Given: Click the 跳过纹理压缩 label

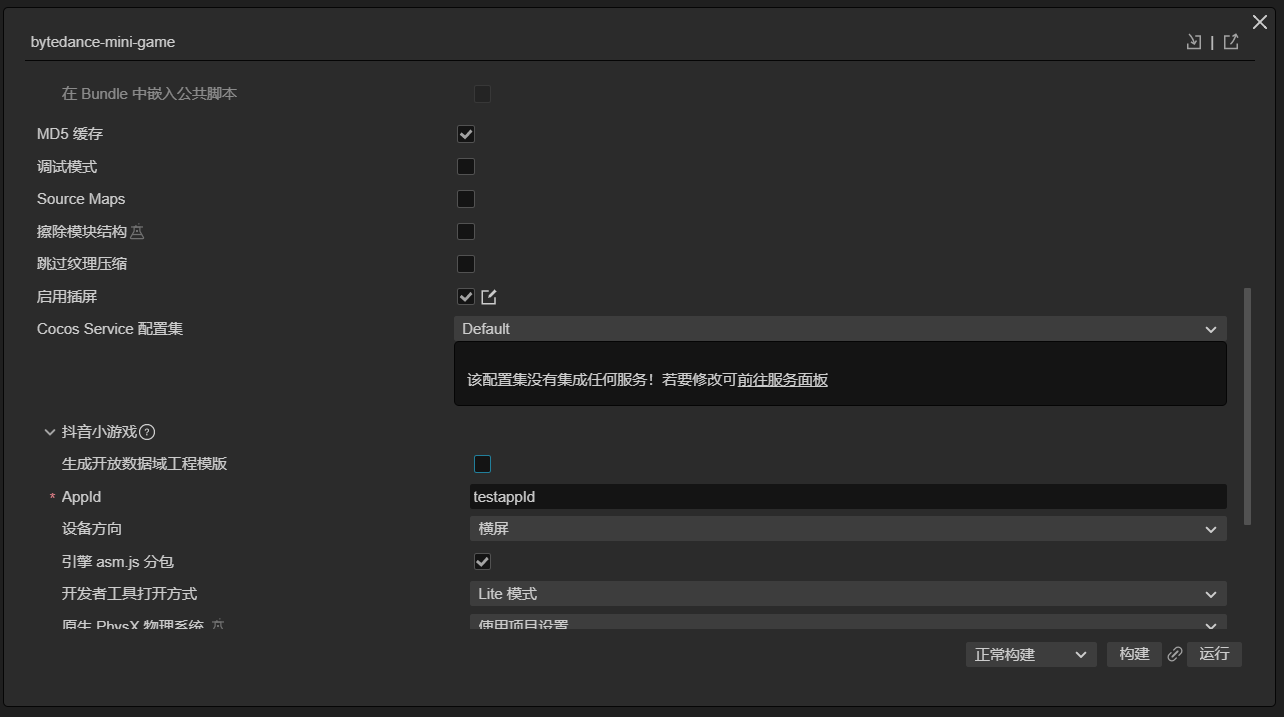Looking at the screenshot, I should tap(82, 264).
